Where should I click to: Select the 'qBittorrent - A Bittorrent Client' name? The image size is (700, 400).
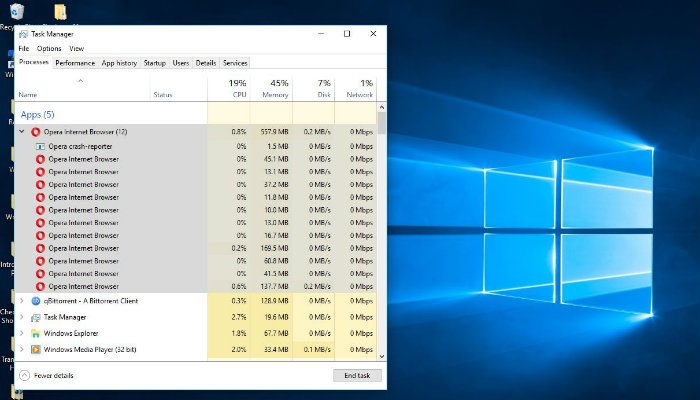pyautogui.click(x=91, y=301)
